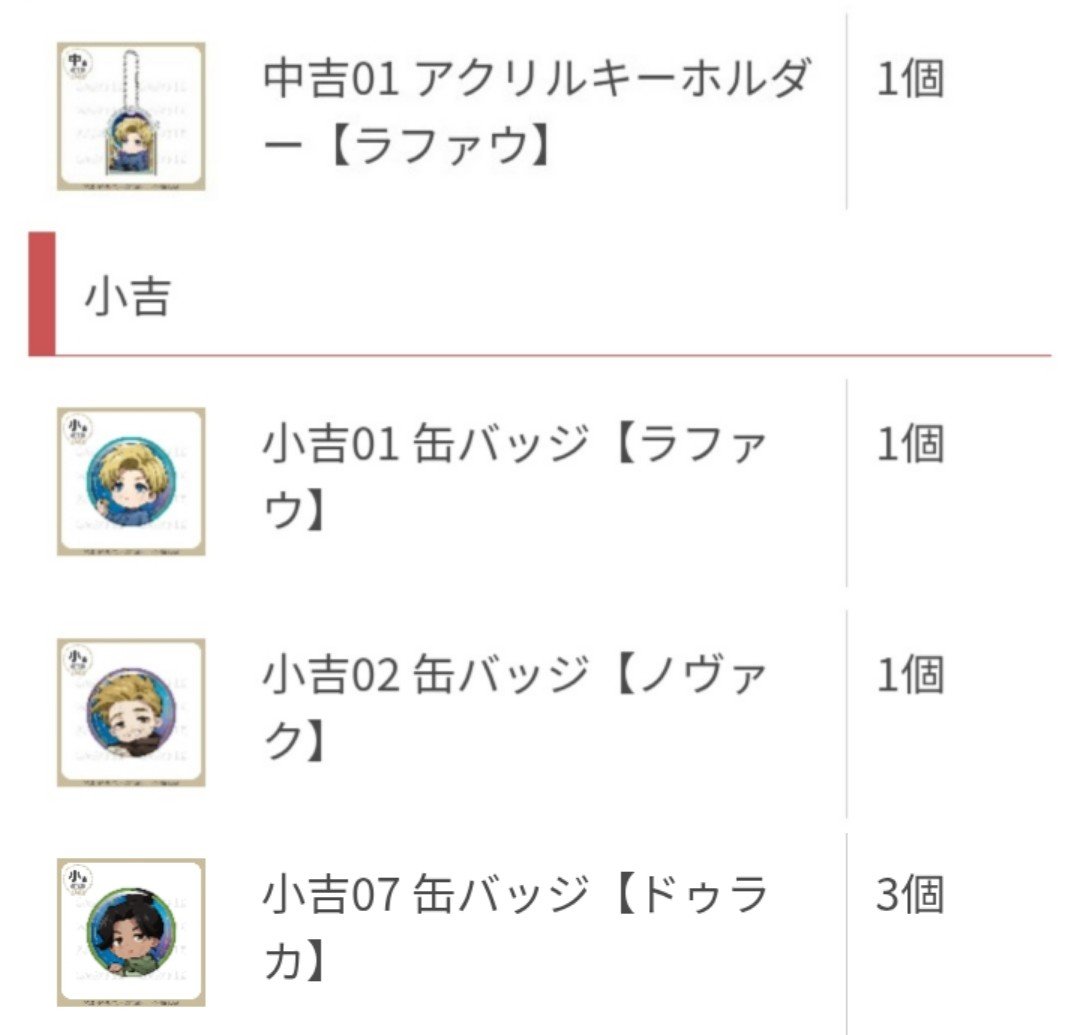Open the 中吉01 acrylic keyholder thumbnail
This screenshot has height=1035, width=1080.
tap(131, 116)
